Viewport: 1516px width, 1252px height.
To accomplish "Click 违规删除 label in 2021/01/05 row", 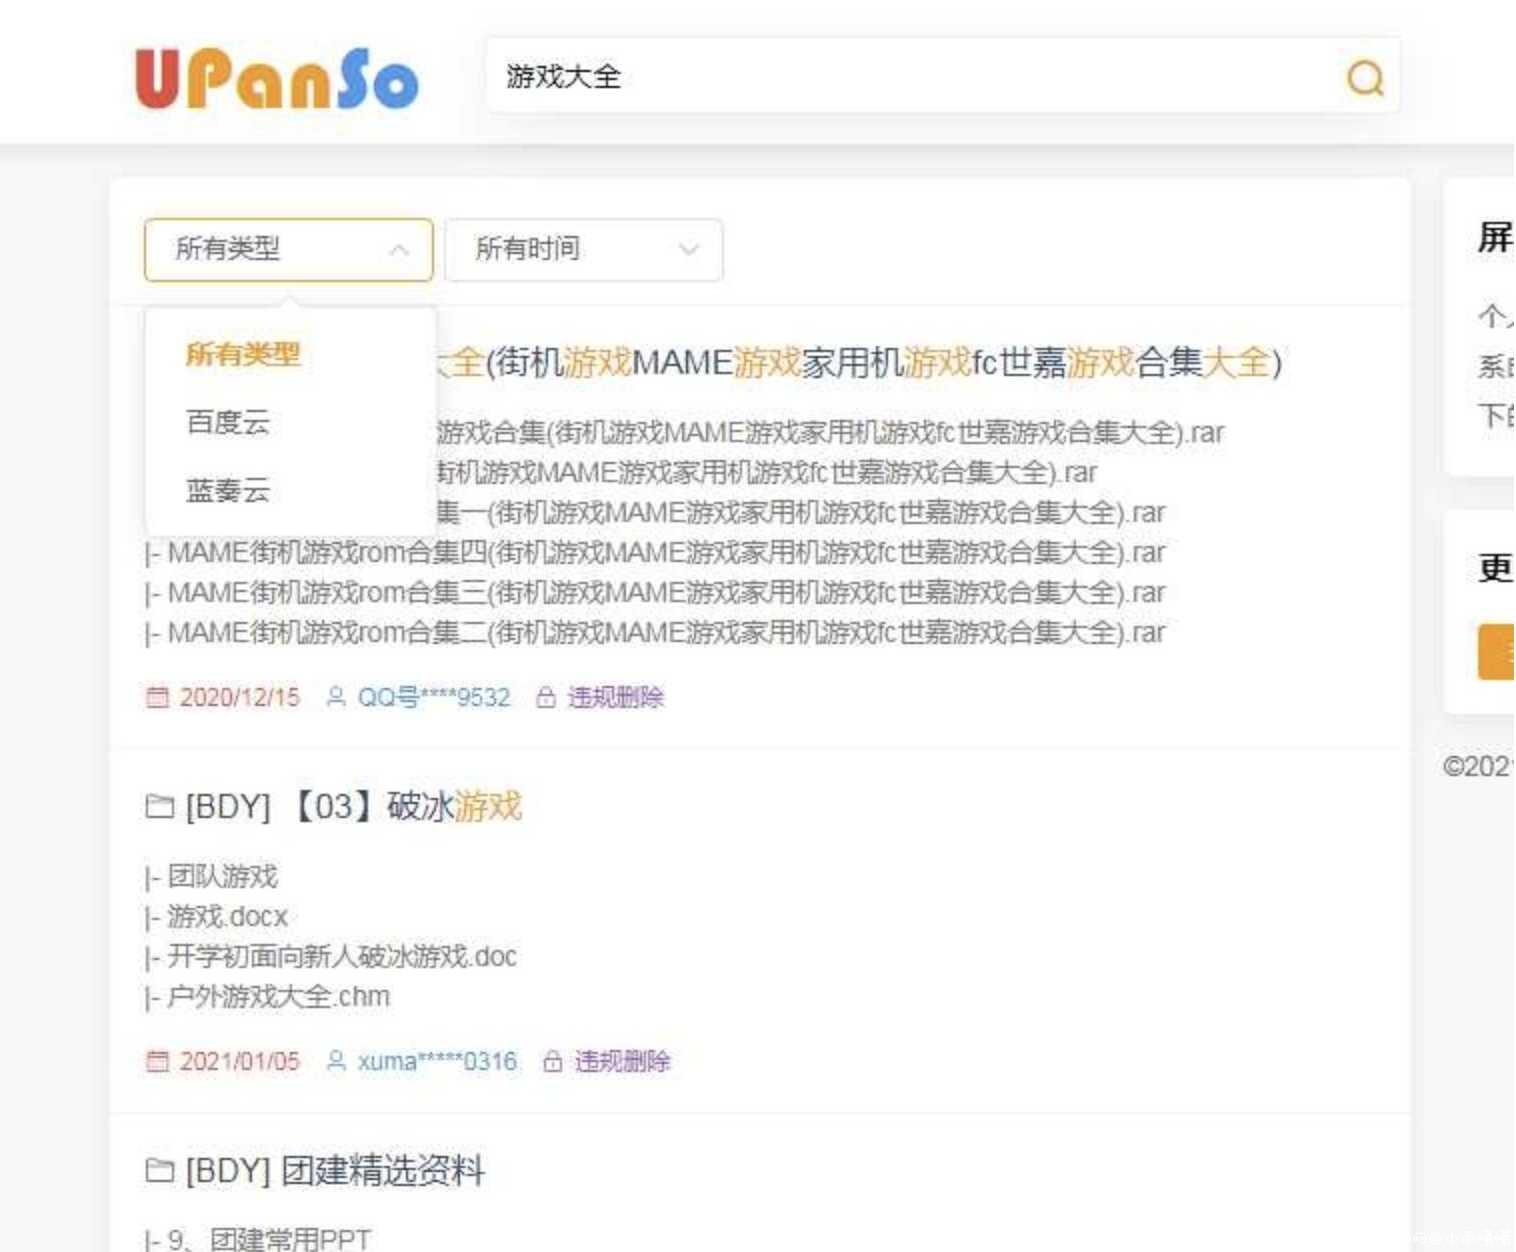I will pyautogui.click(x=622, y=1061).
